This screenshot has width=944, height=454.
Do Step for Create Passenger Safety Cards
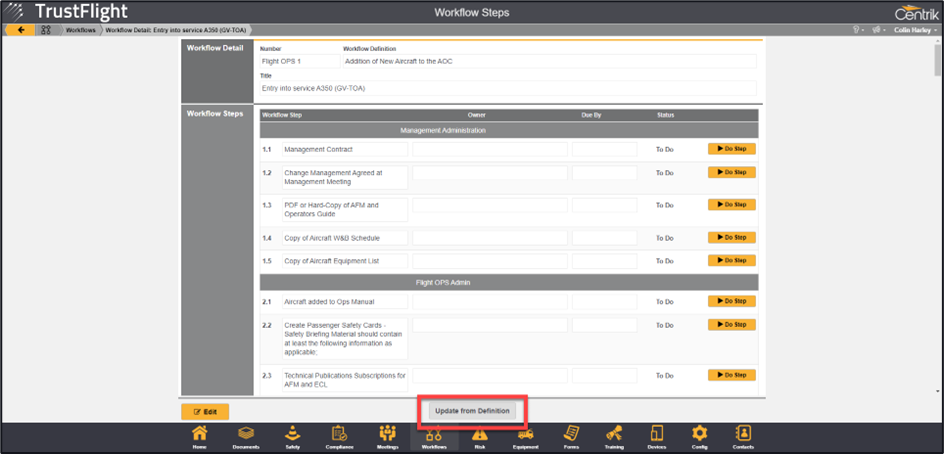(731, 325)
